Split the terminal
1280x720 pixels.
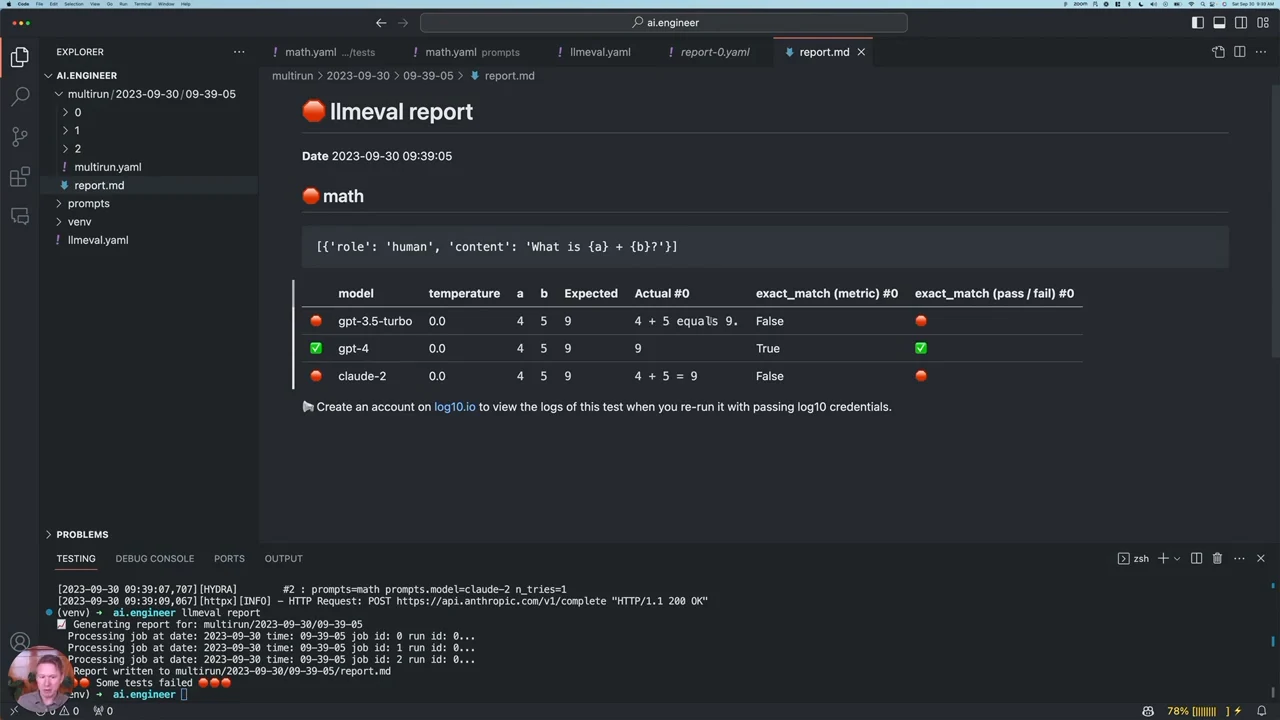[x=1196, y=558]
